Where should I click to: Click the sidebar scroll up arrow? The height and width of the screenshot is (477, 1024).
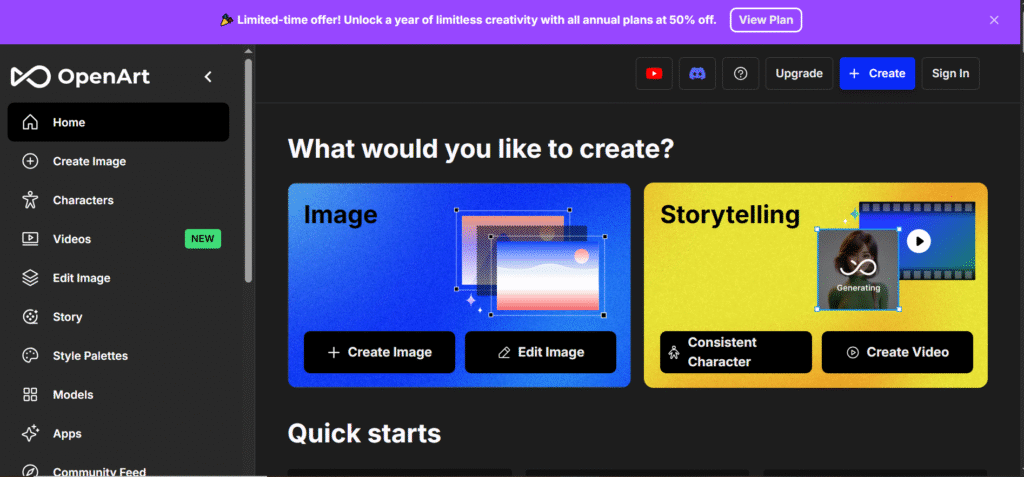click(x=248, y=51)
